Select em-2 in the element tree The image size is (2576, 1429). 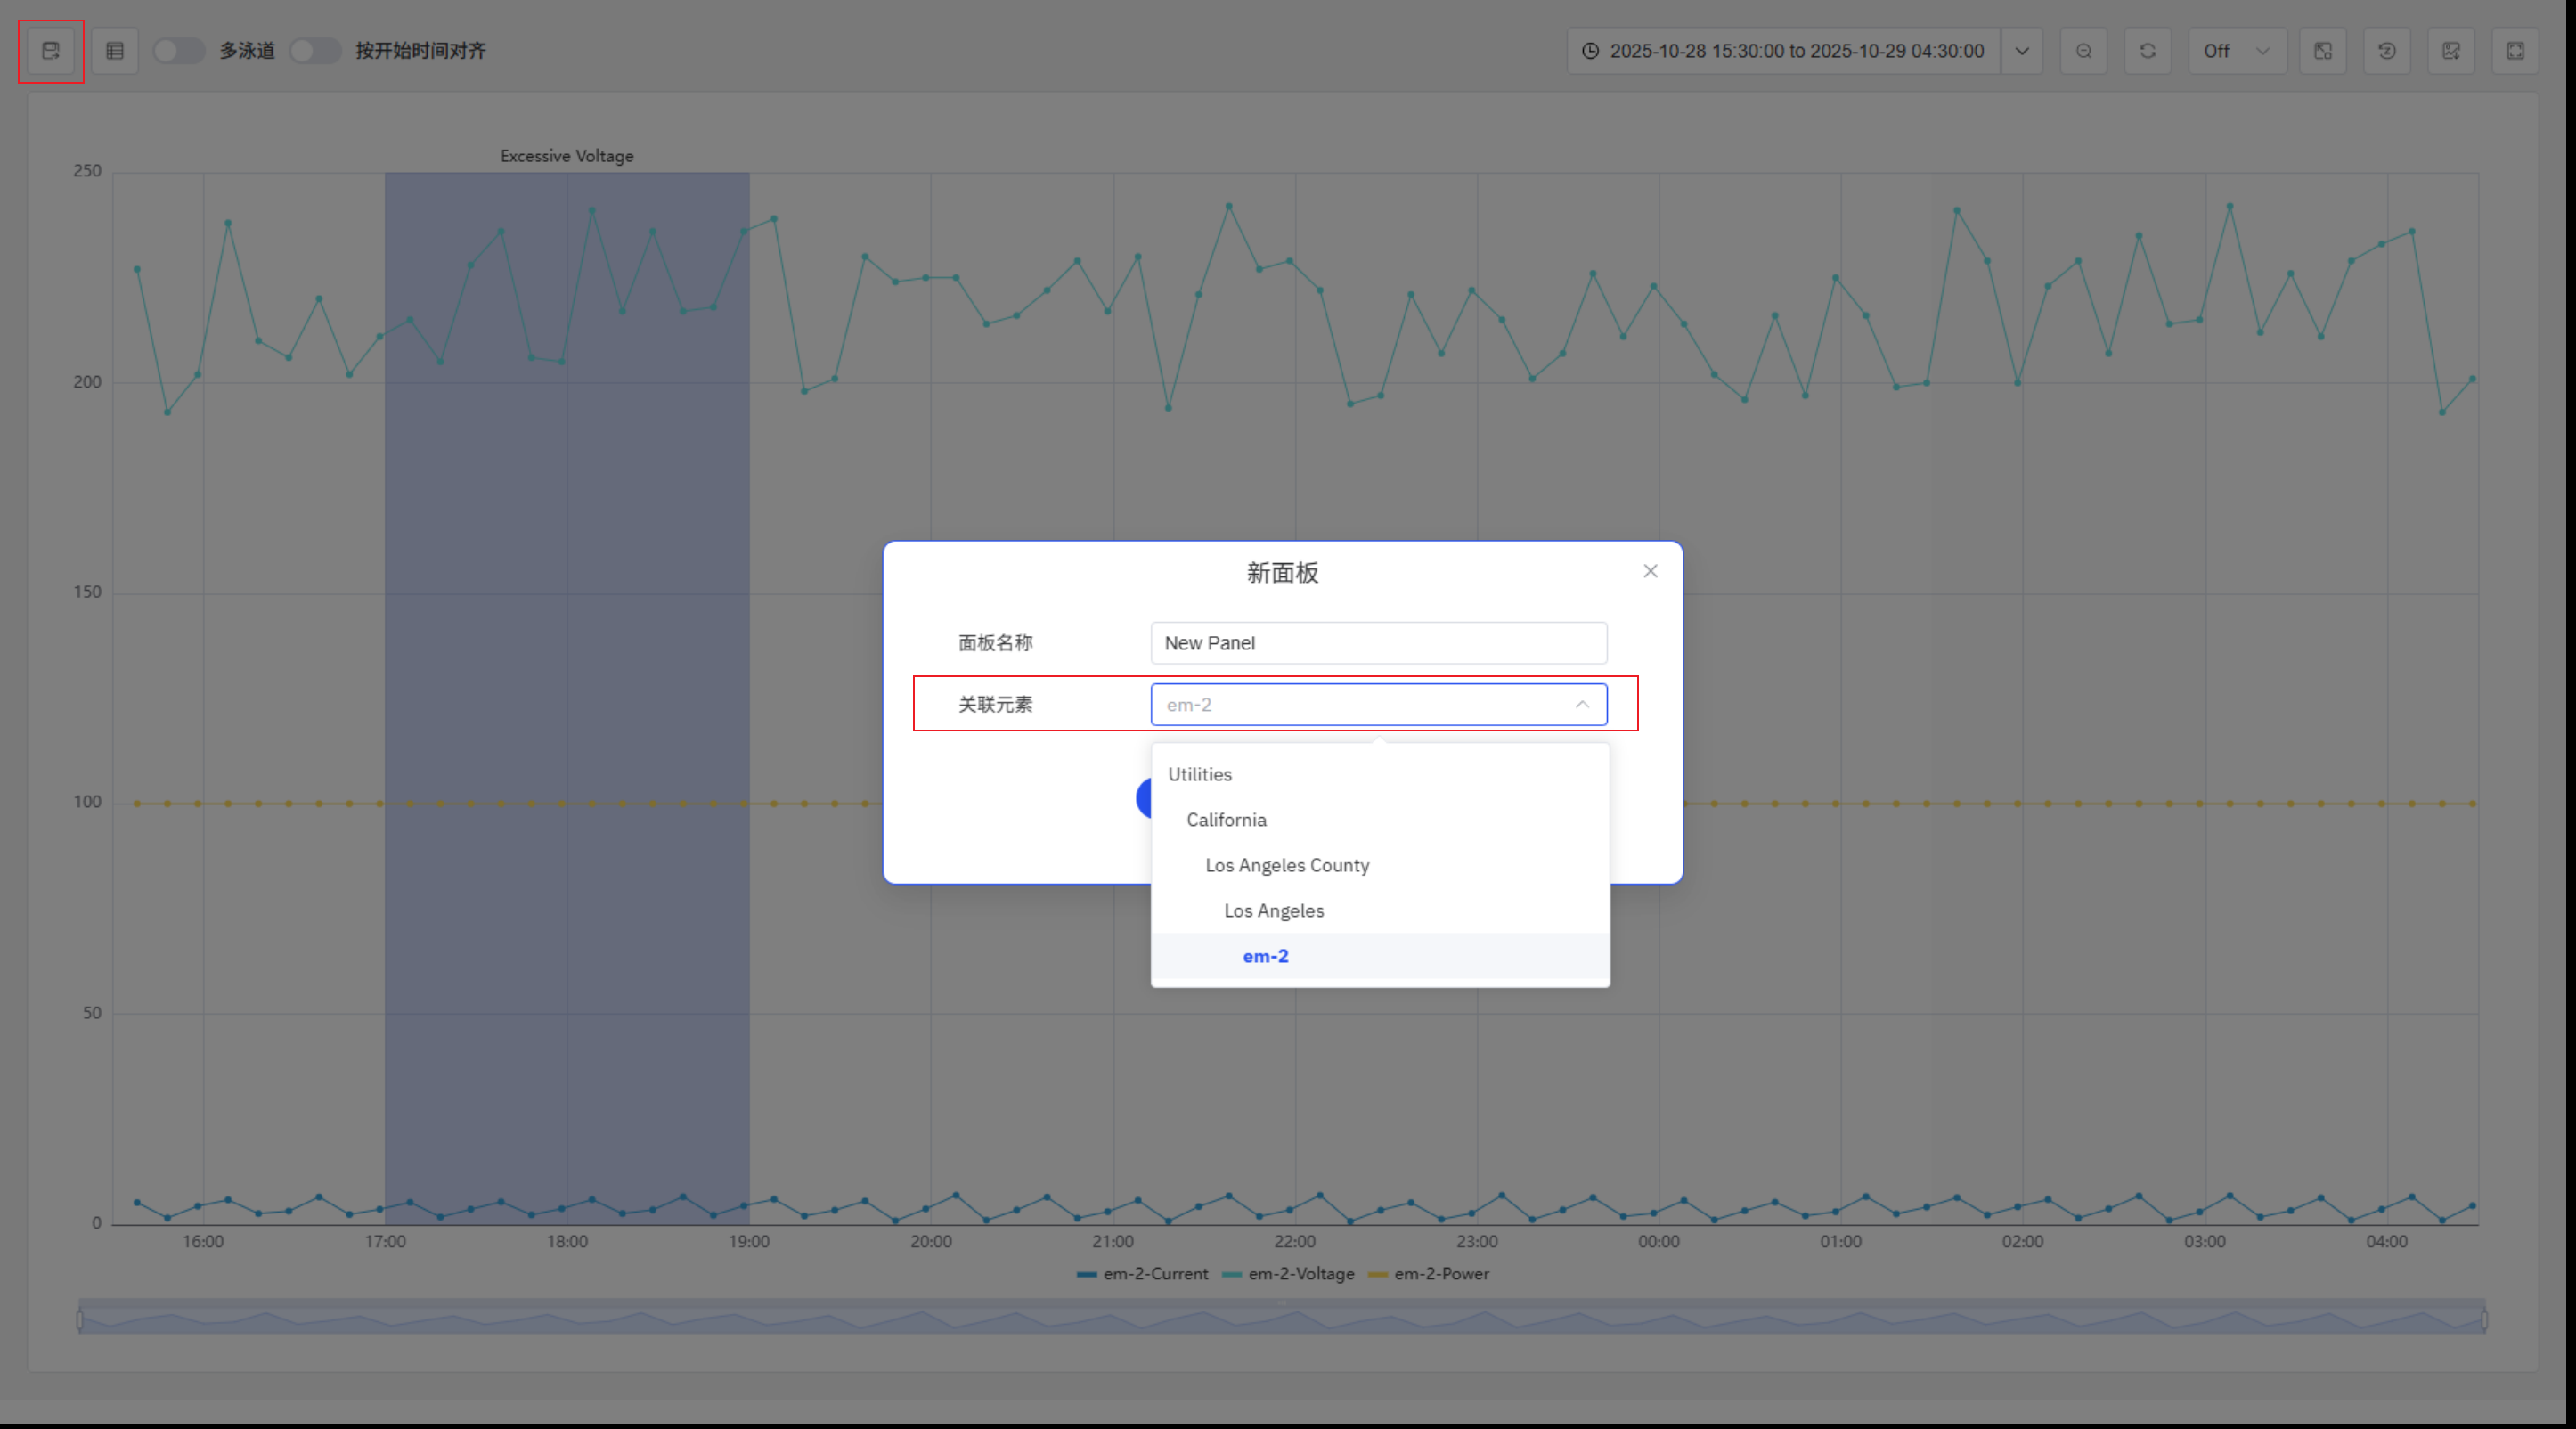coord(1265,957)
